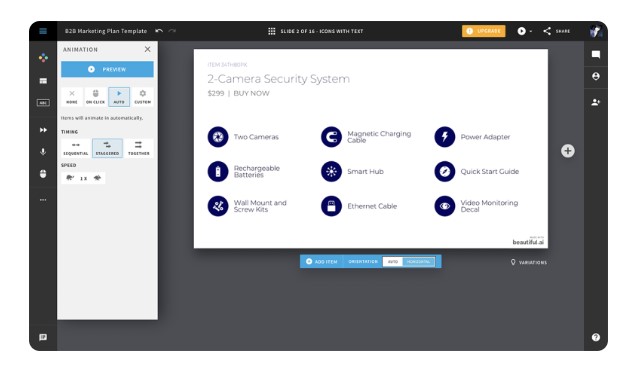
Task: Click the Smart Hub icon
Action: (331, 172)
